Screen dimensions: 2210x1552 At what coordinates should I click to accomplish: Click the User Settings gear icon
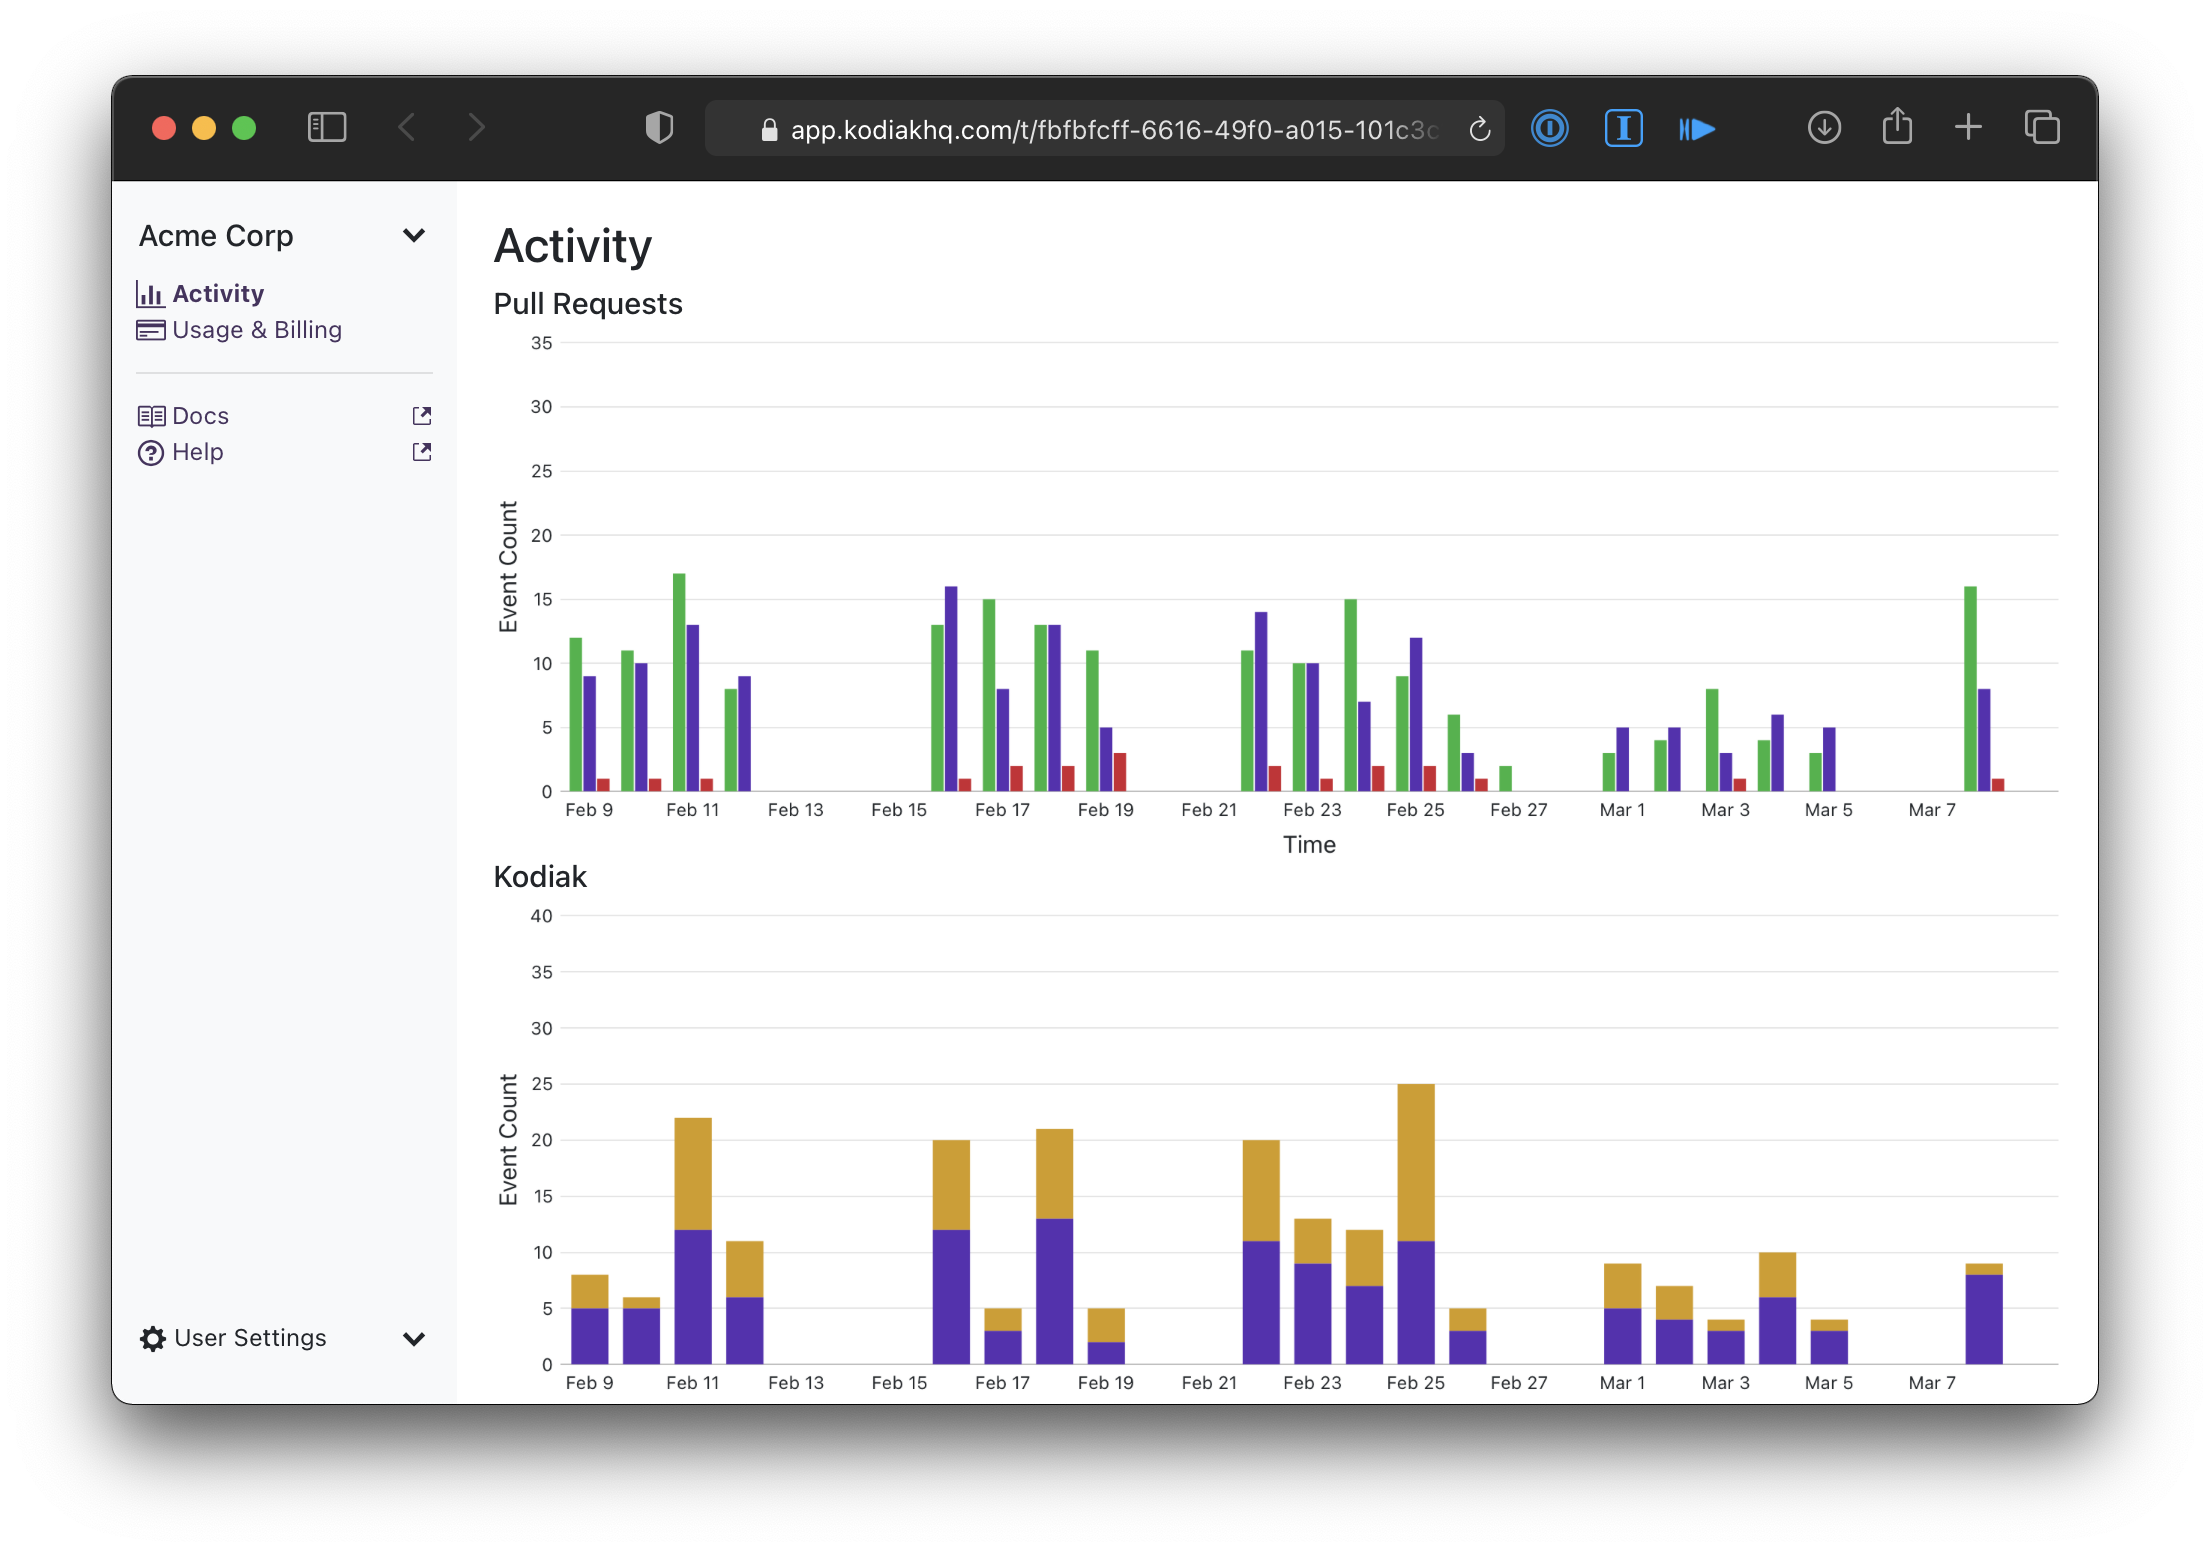(153, 1339)
